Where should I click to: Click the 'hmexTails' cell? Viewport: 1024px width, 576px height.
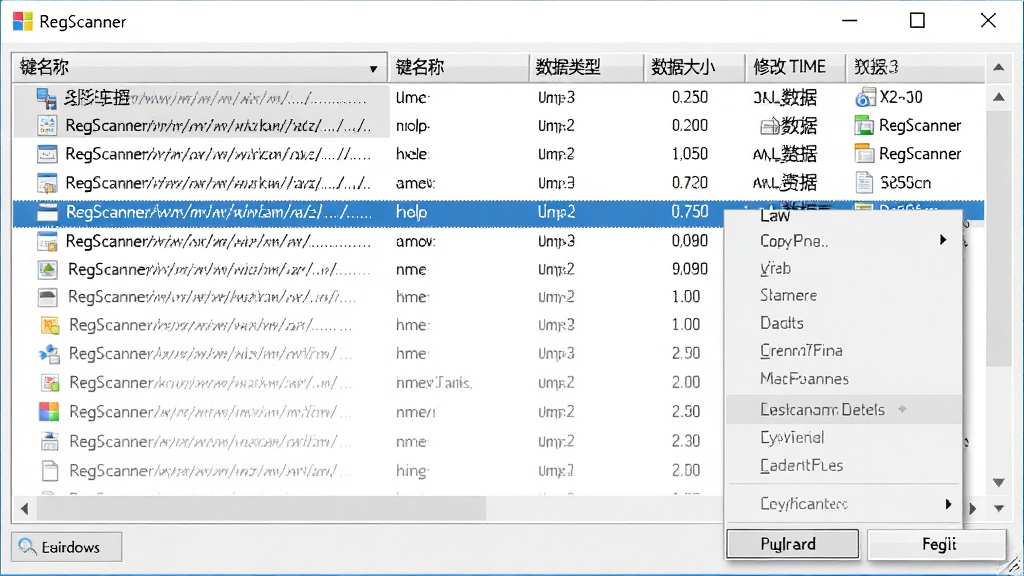coord(434,383)
